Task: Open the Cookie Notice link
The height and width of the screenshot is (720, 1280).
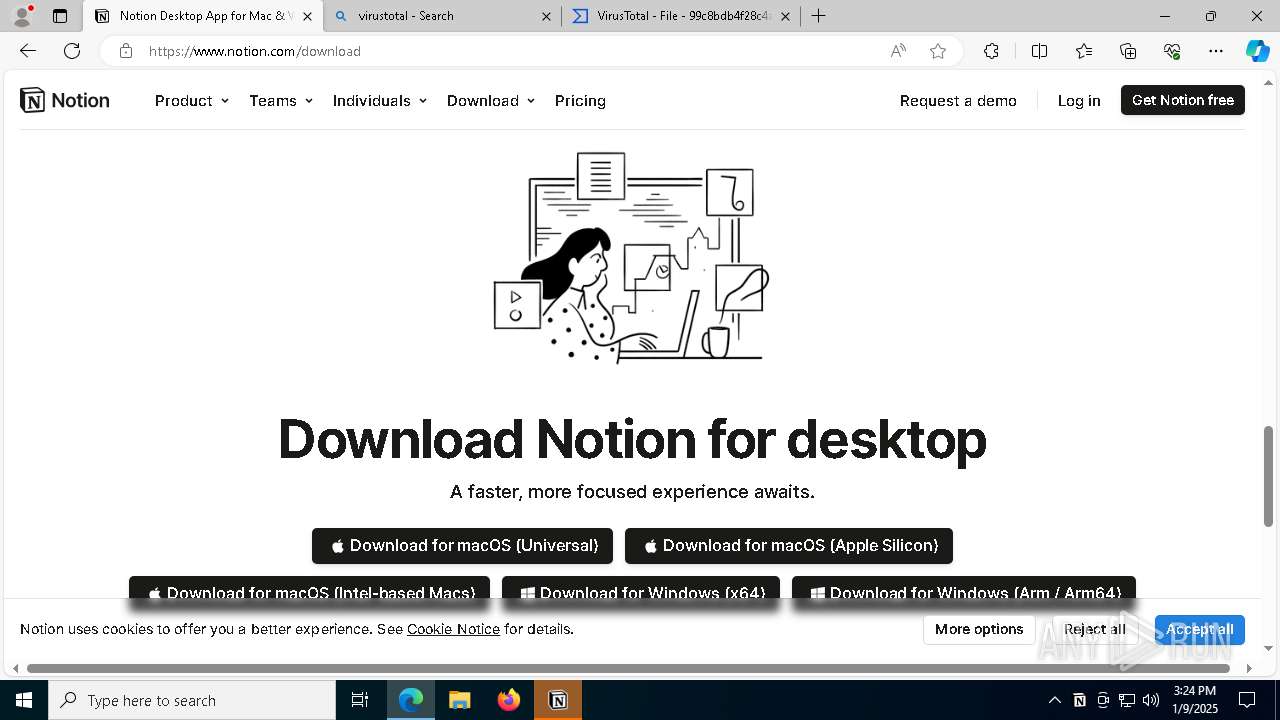Action: click(453, 629)
